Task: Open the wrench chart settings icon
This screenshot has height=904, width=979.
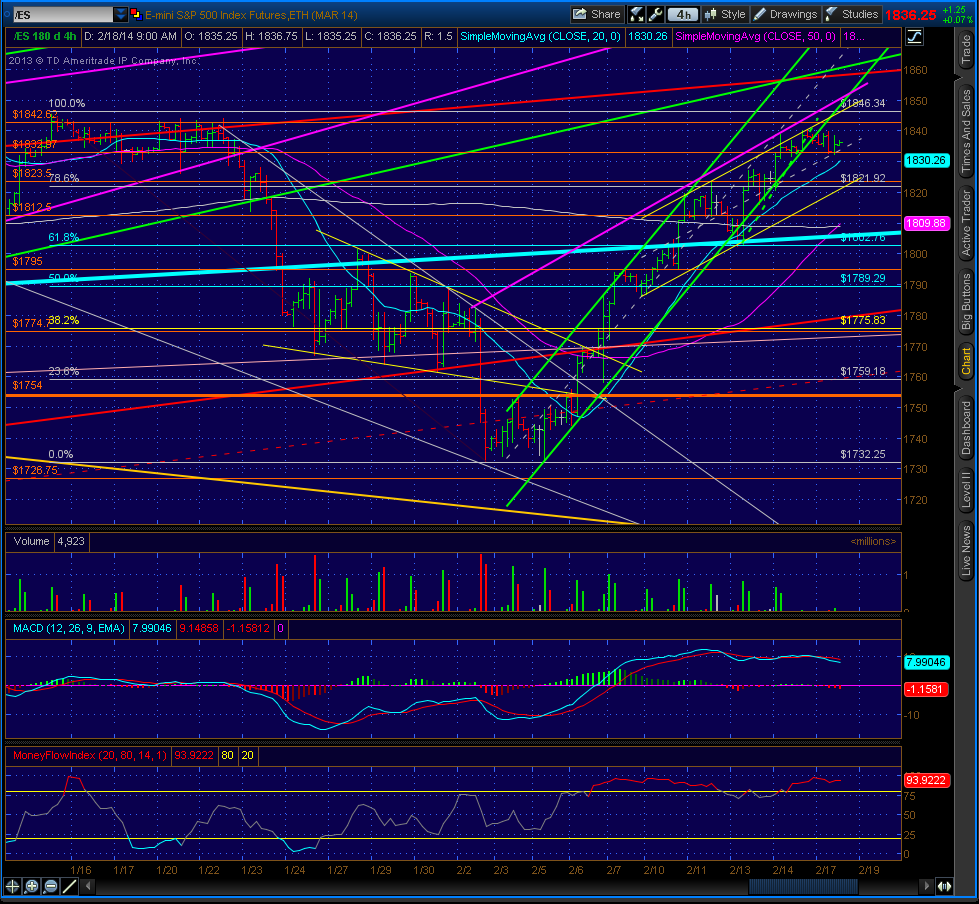Action: click(656, 14)
